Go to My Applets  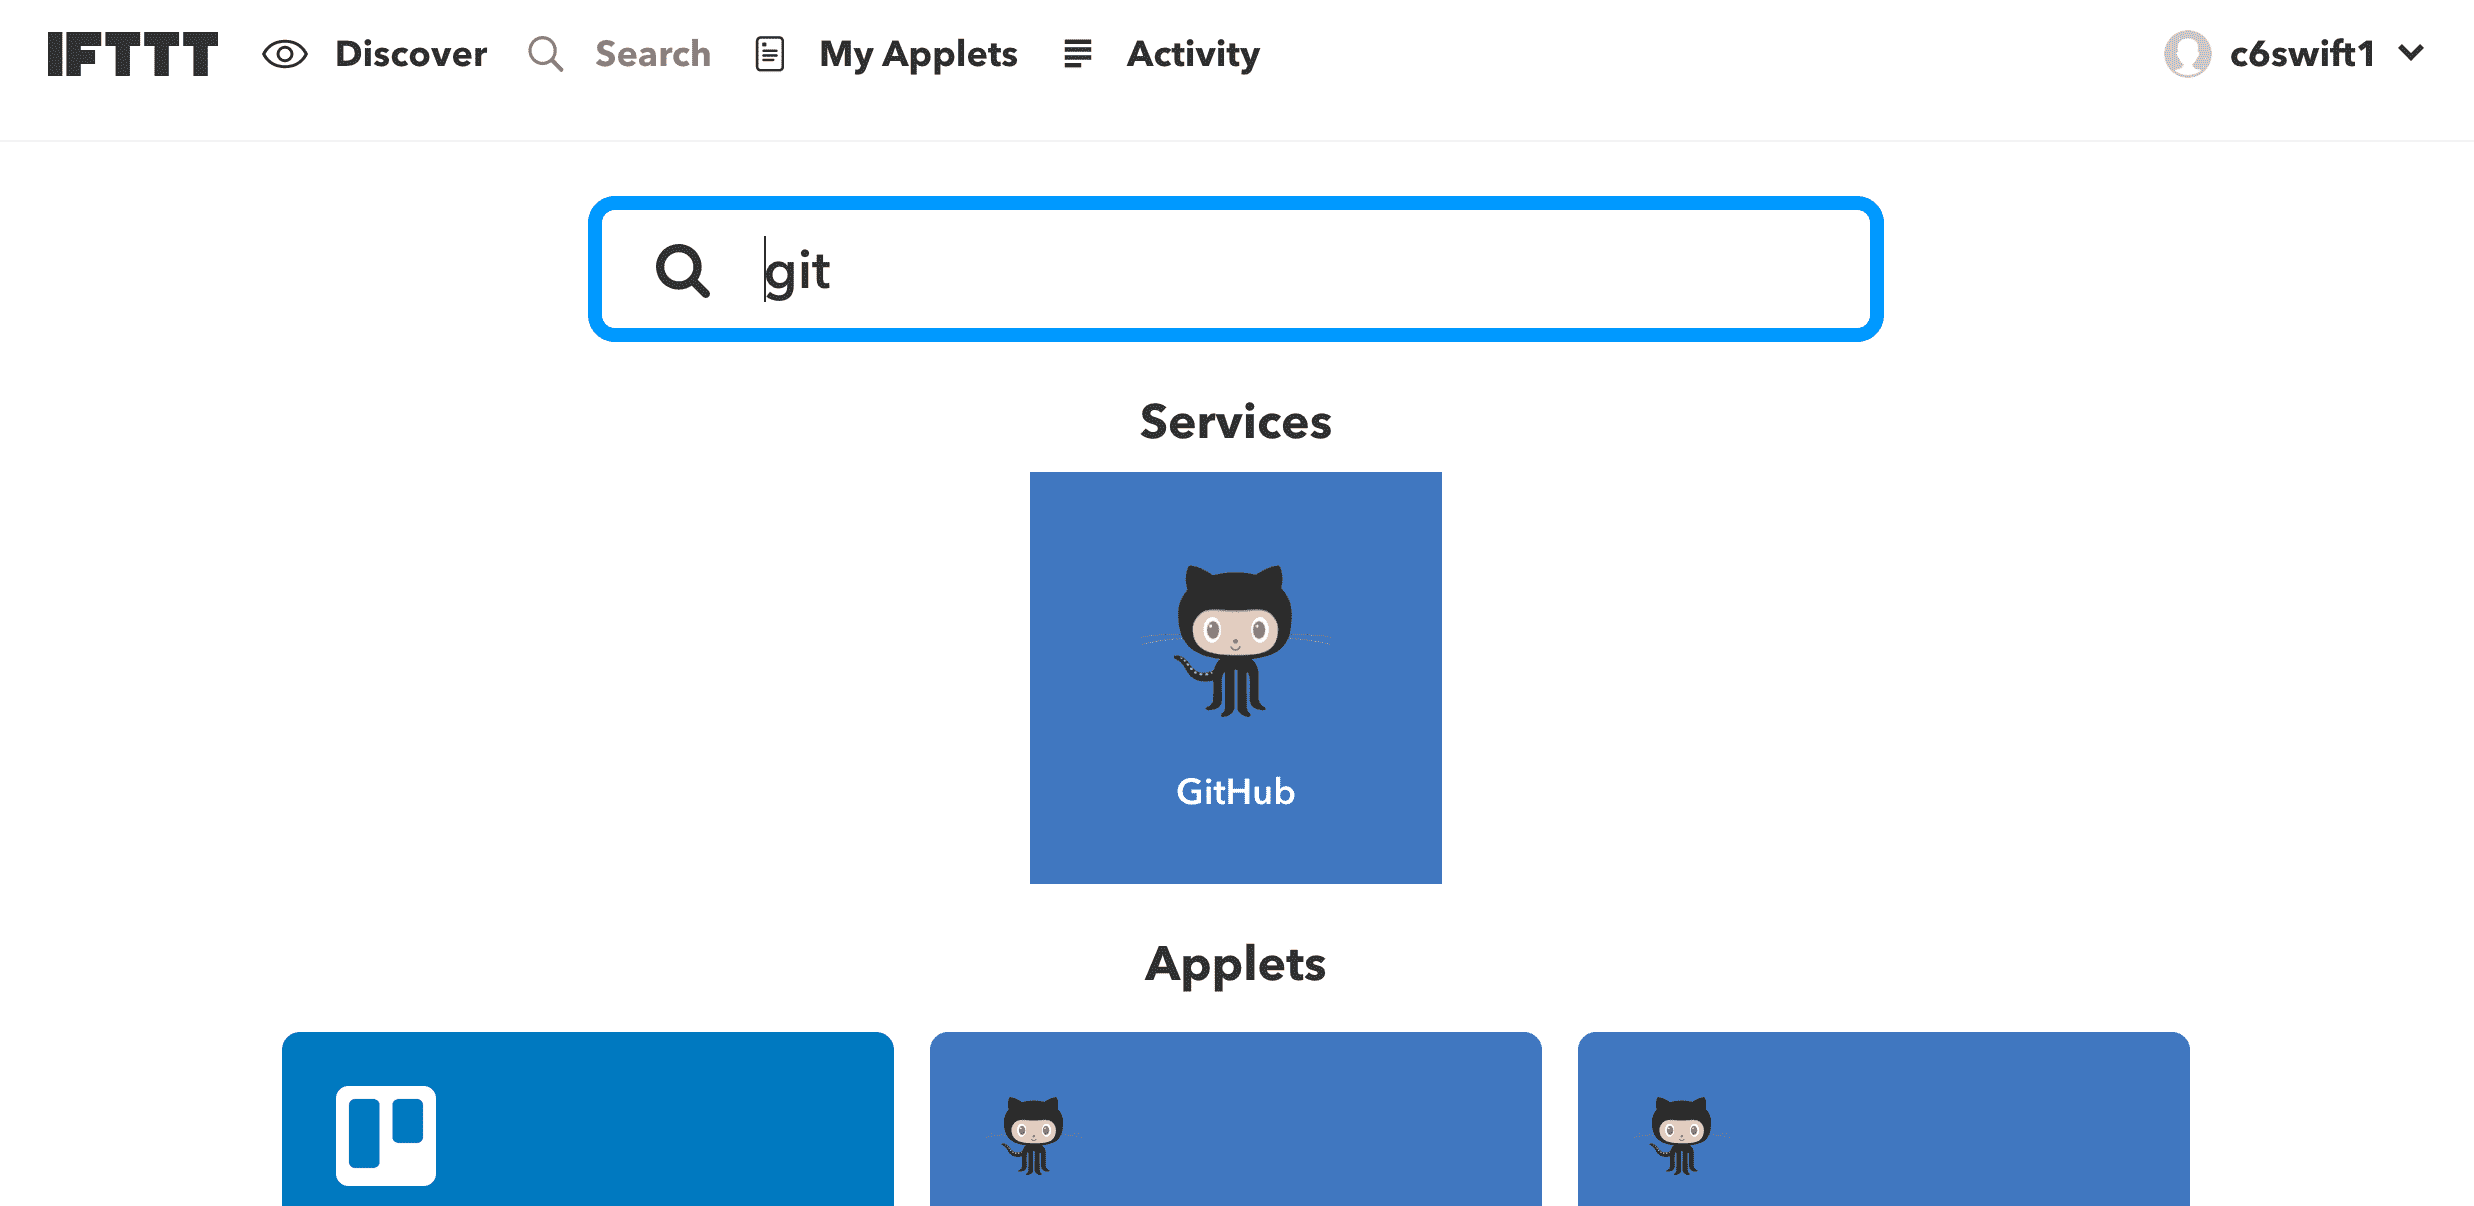918,54
